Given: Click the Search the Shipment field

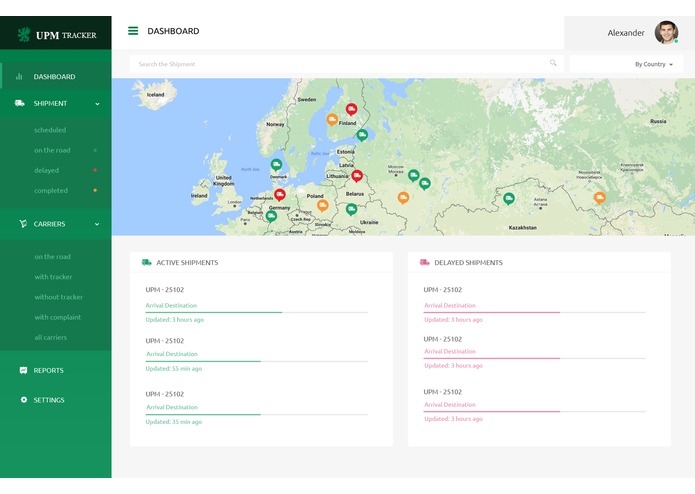Looking at the screenshot, I should click(x=346, y=64).
